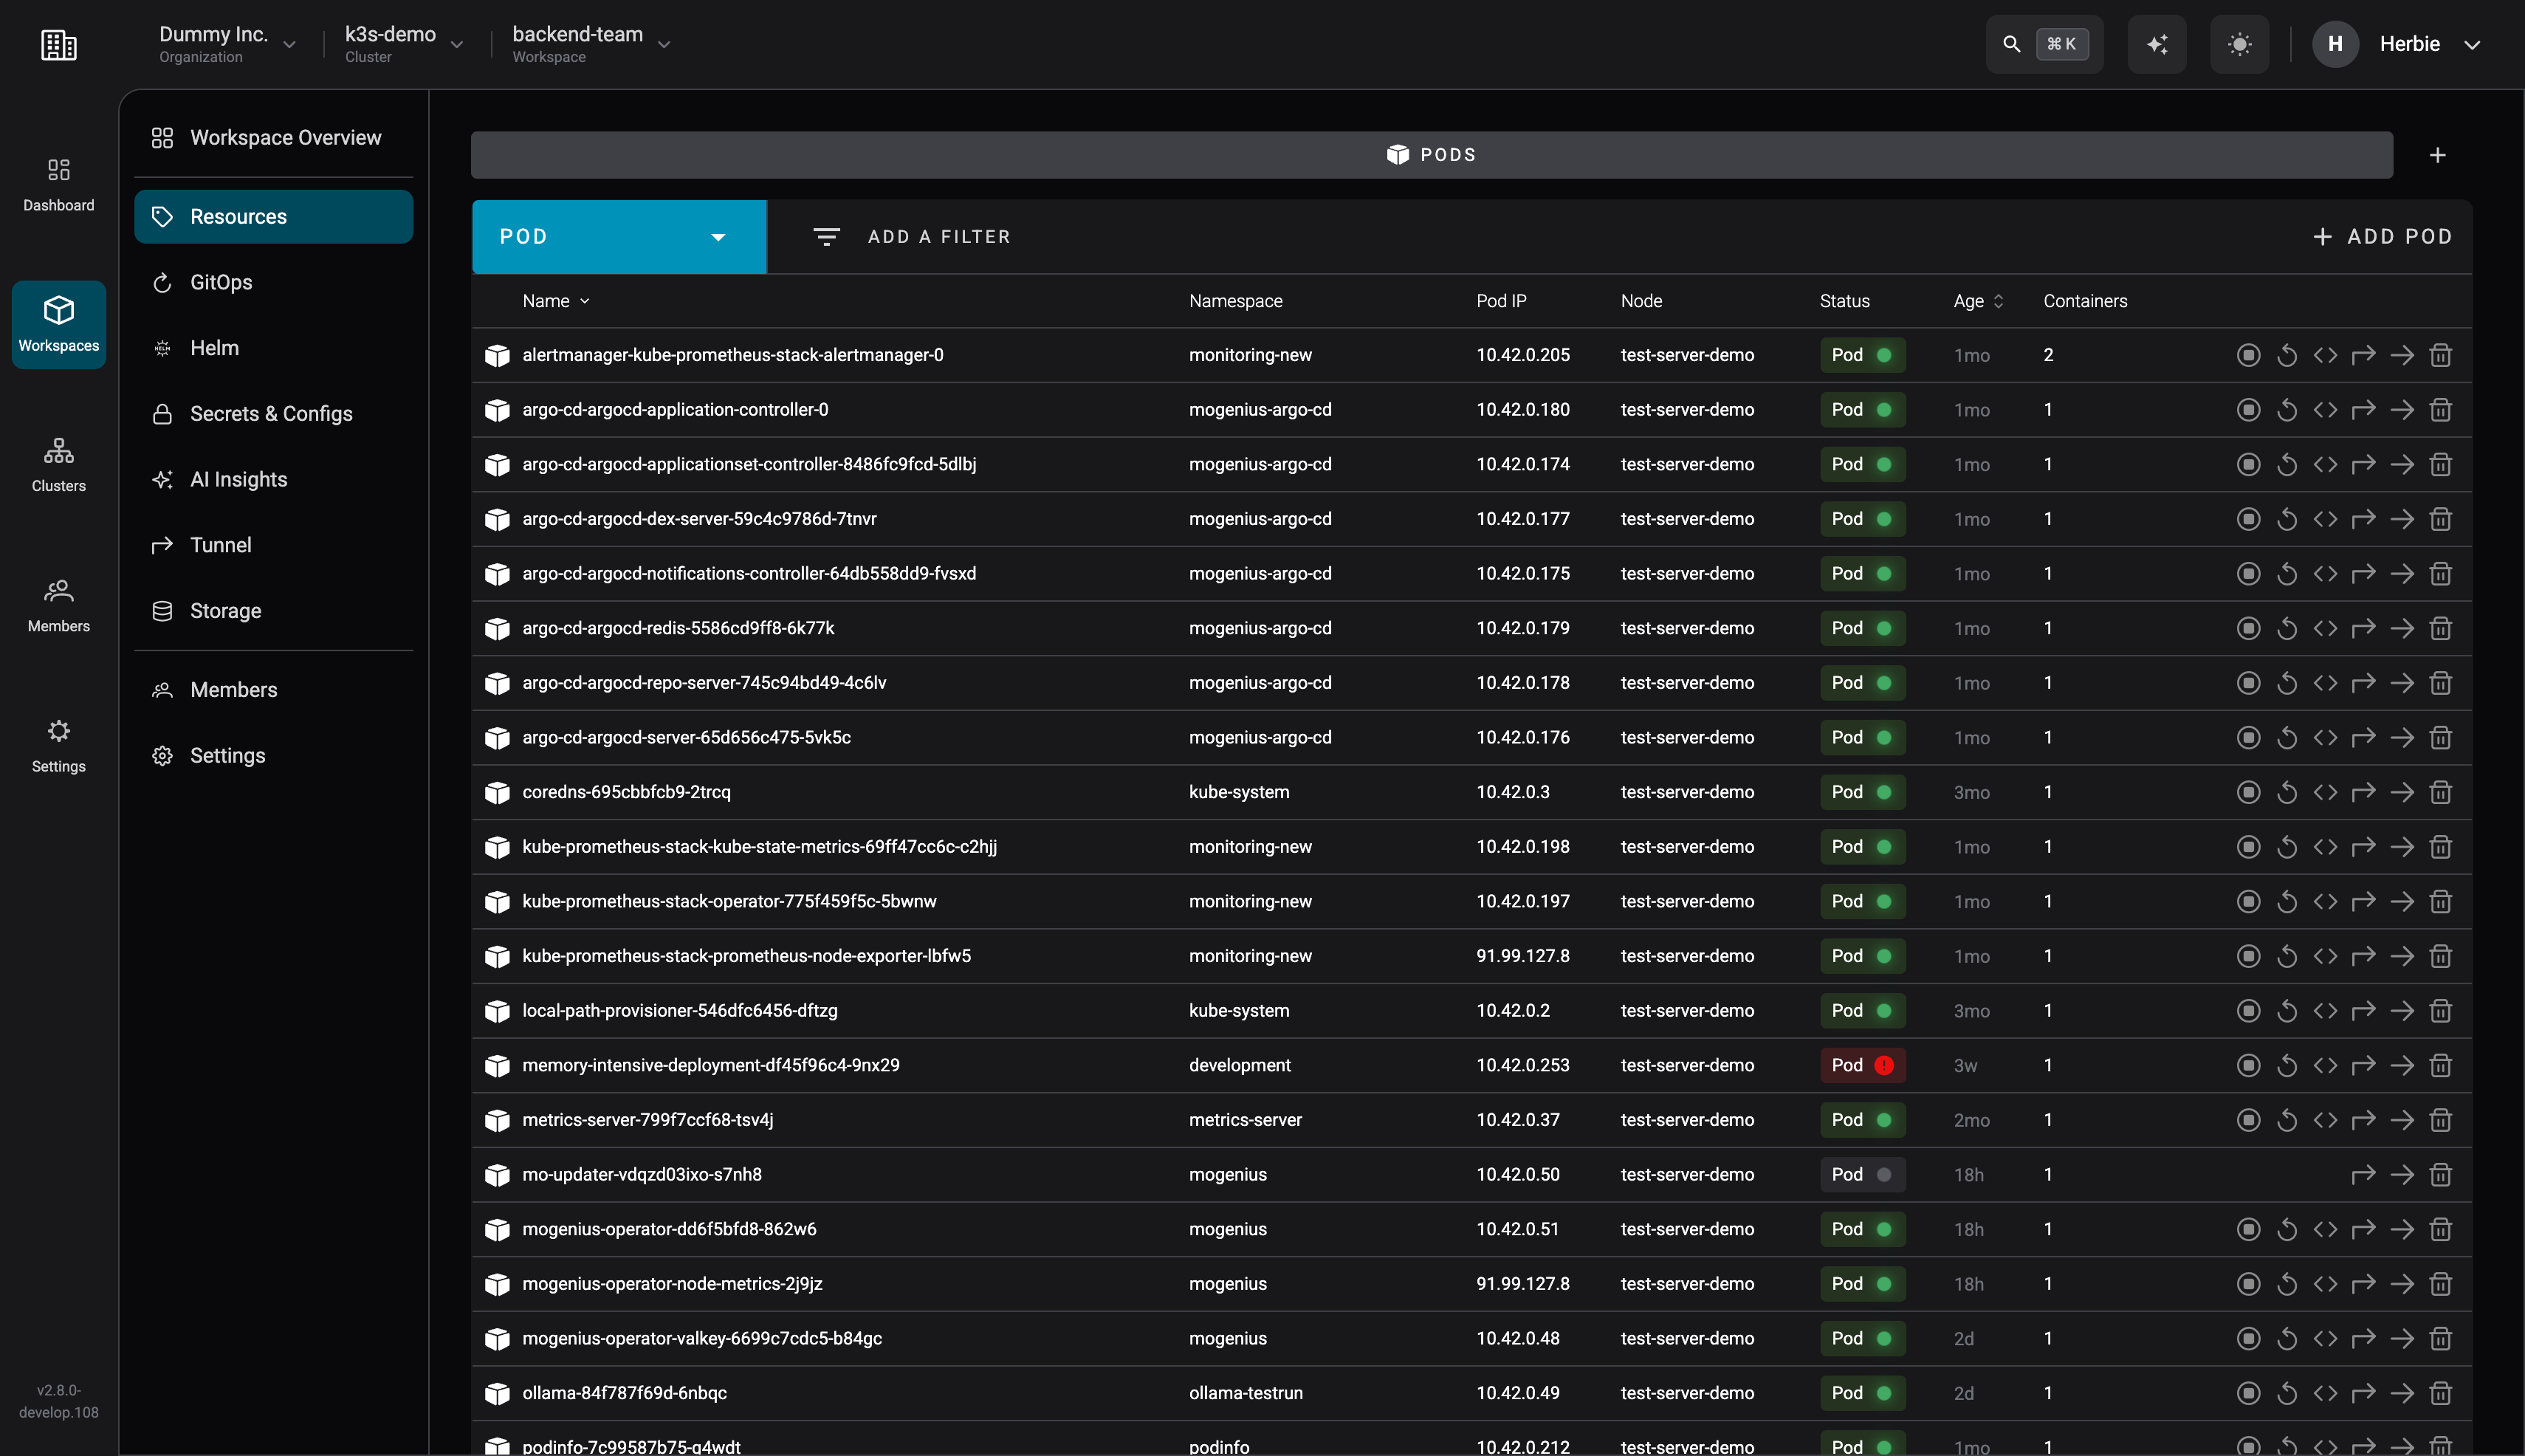Click the ADD POD button
Screen dimensions: 2525x1456
2383,237
